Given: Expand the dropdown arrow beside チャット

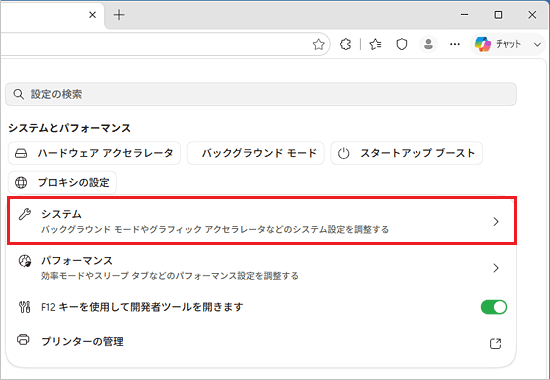Looking at the screenshot, I should pyautogui.click(x=537, y=45).
